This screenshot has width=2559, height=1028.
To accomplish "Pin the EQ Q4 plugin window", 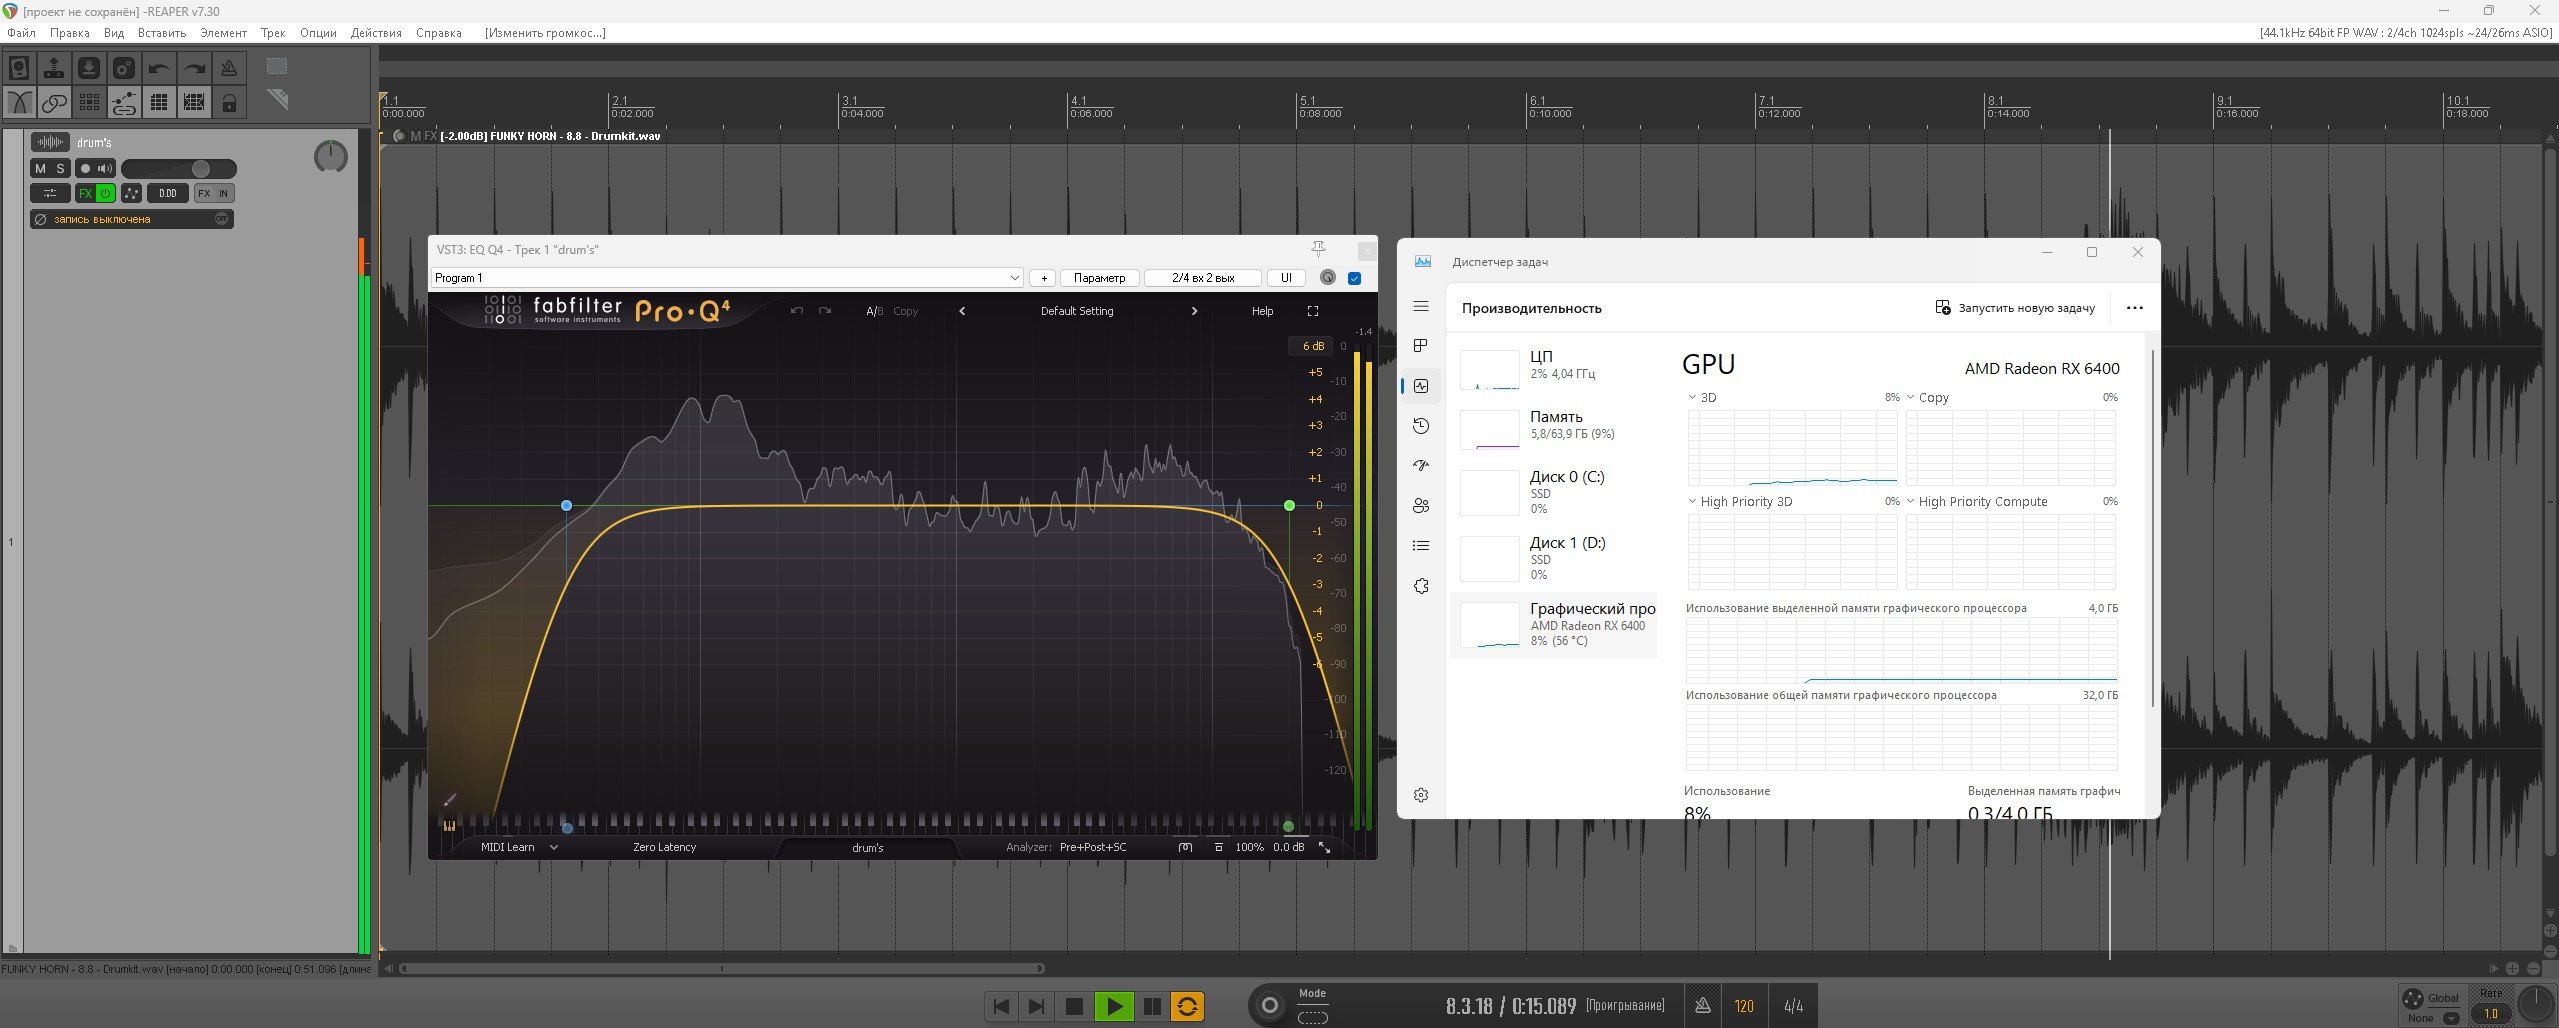I will 1318,248.
